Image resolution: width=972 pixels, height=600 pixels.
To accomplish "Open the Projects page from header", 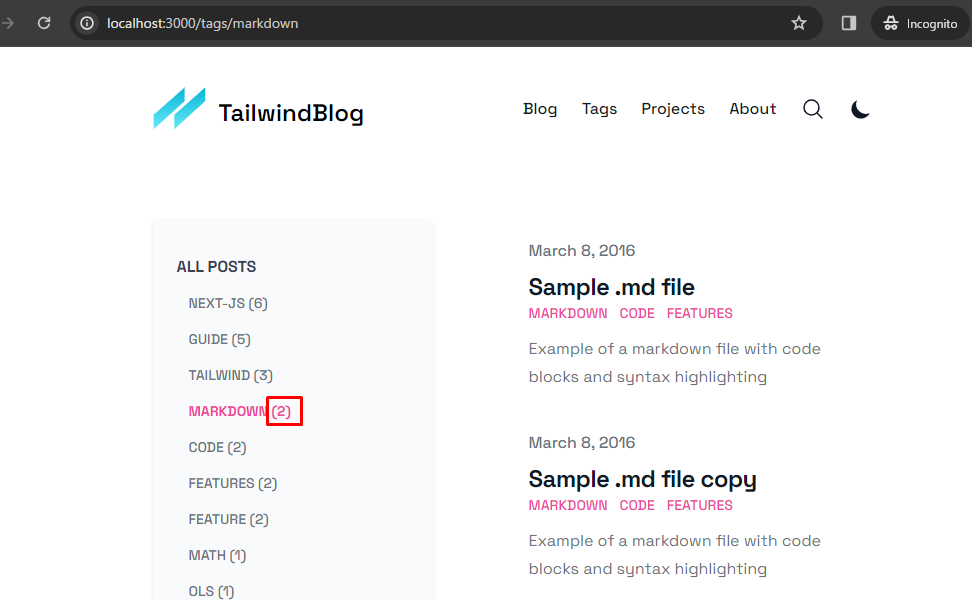I will 673,109.
